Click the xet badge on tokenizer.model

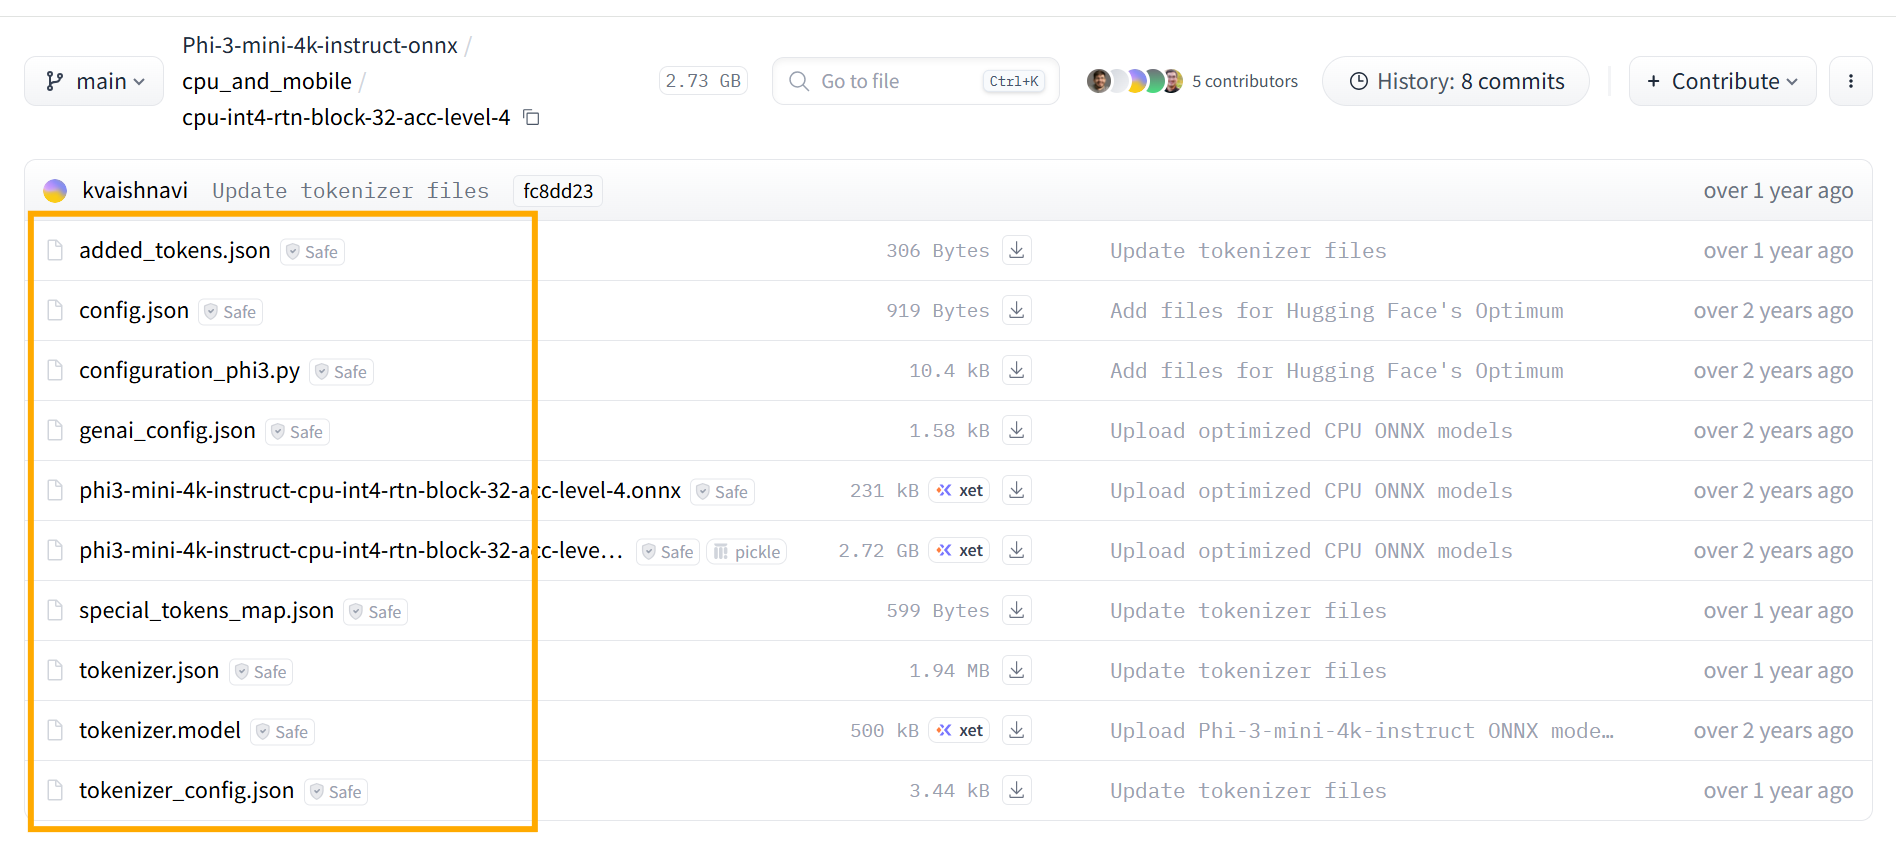click(959, 730)
